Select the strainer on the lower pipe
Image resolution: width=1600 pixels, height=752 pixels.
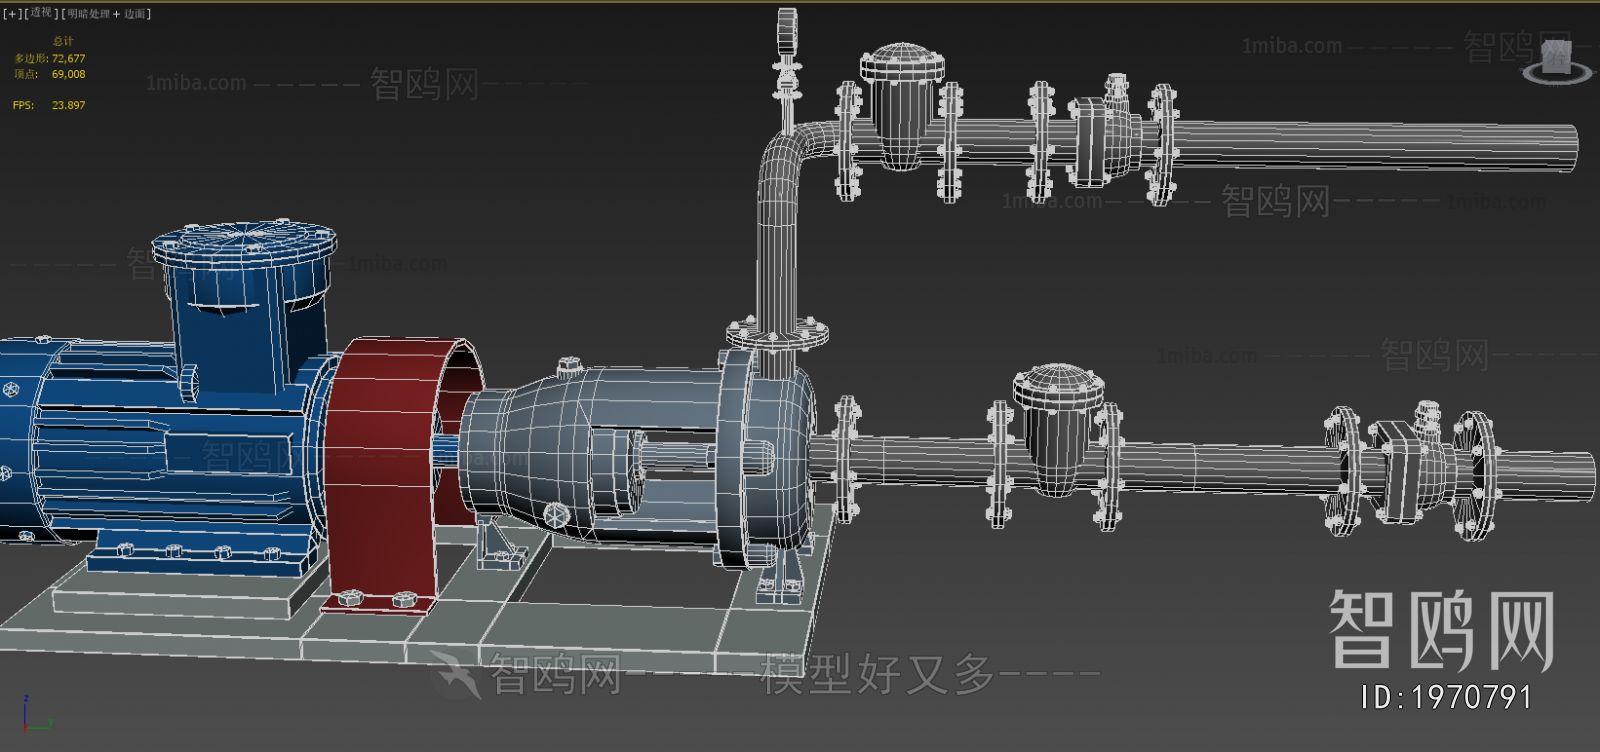click(1057, 430)
